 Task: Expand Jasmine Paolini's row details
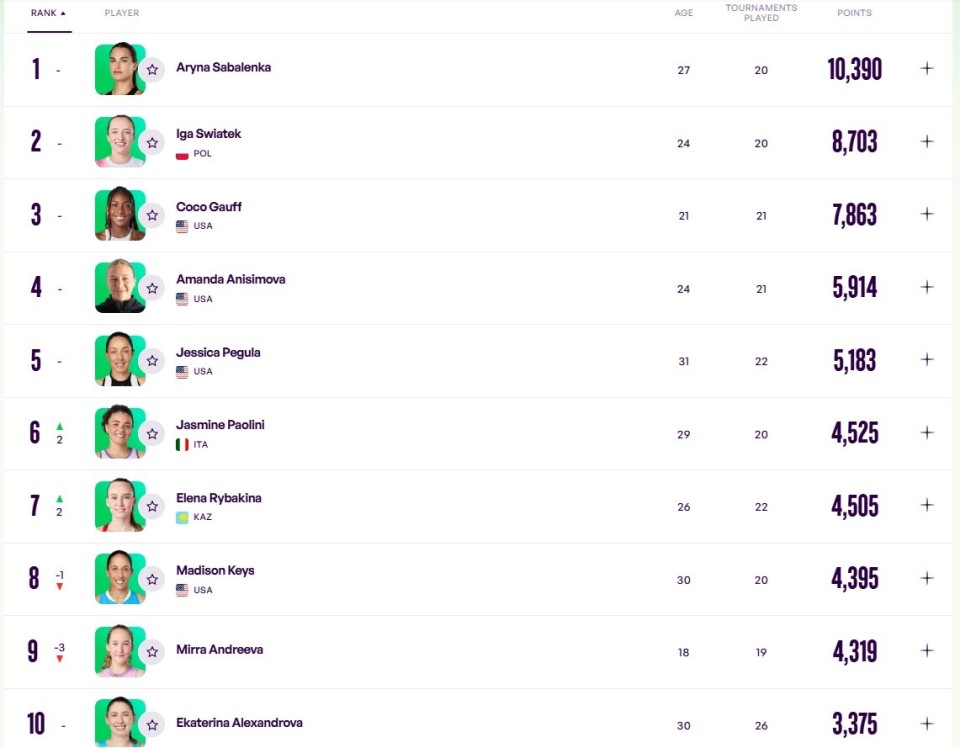tap(927, 433)
